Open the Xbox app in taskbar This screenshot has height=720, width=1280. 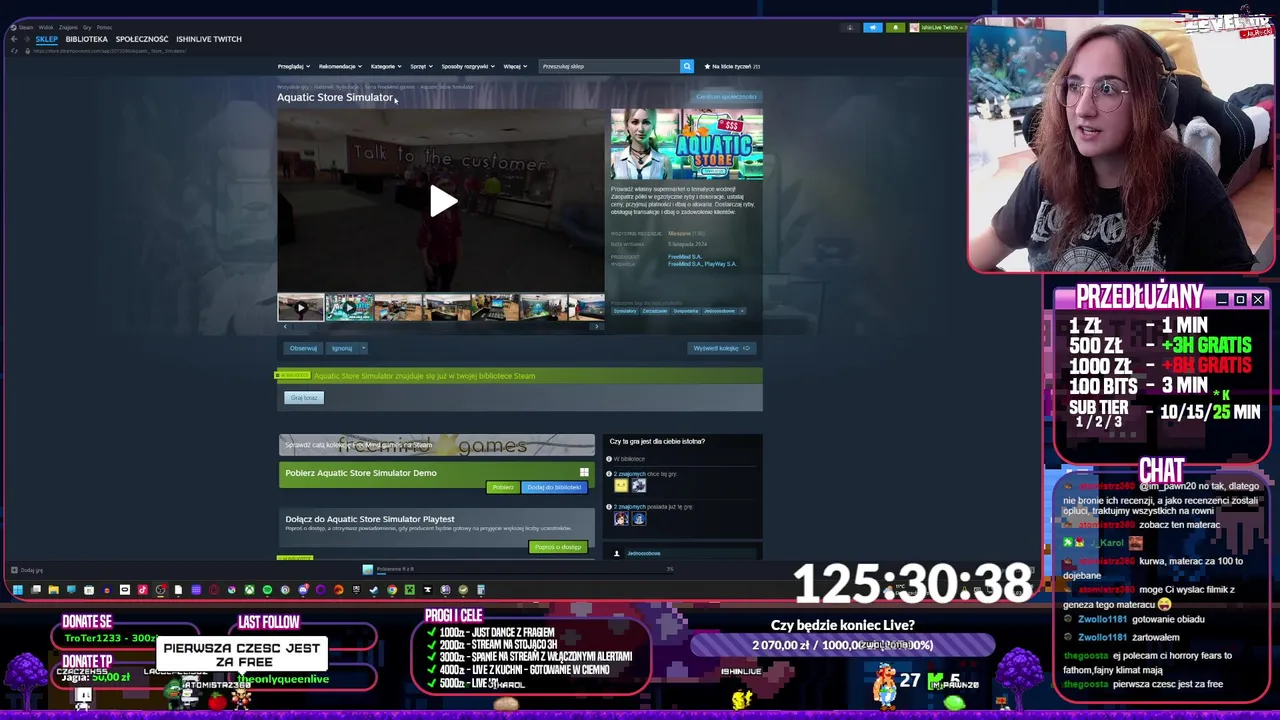coord(249,590)
